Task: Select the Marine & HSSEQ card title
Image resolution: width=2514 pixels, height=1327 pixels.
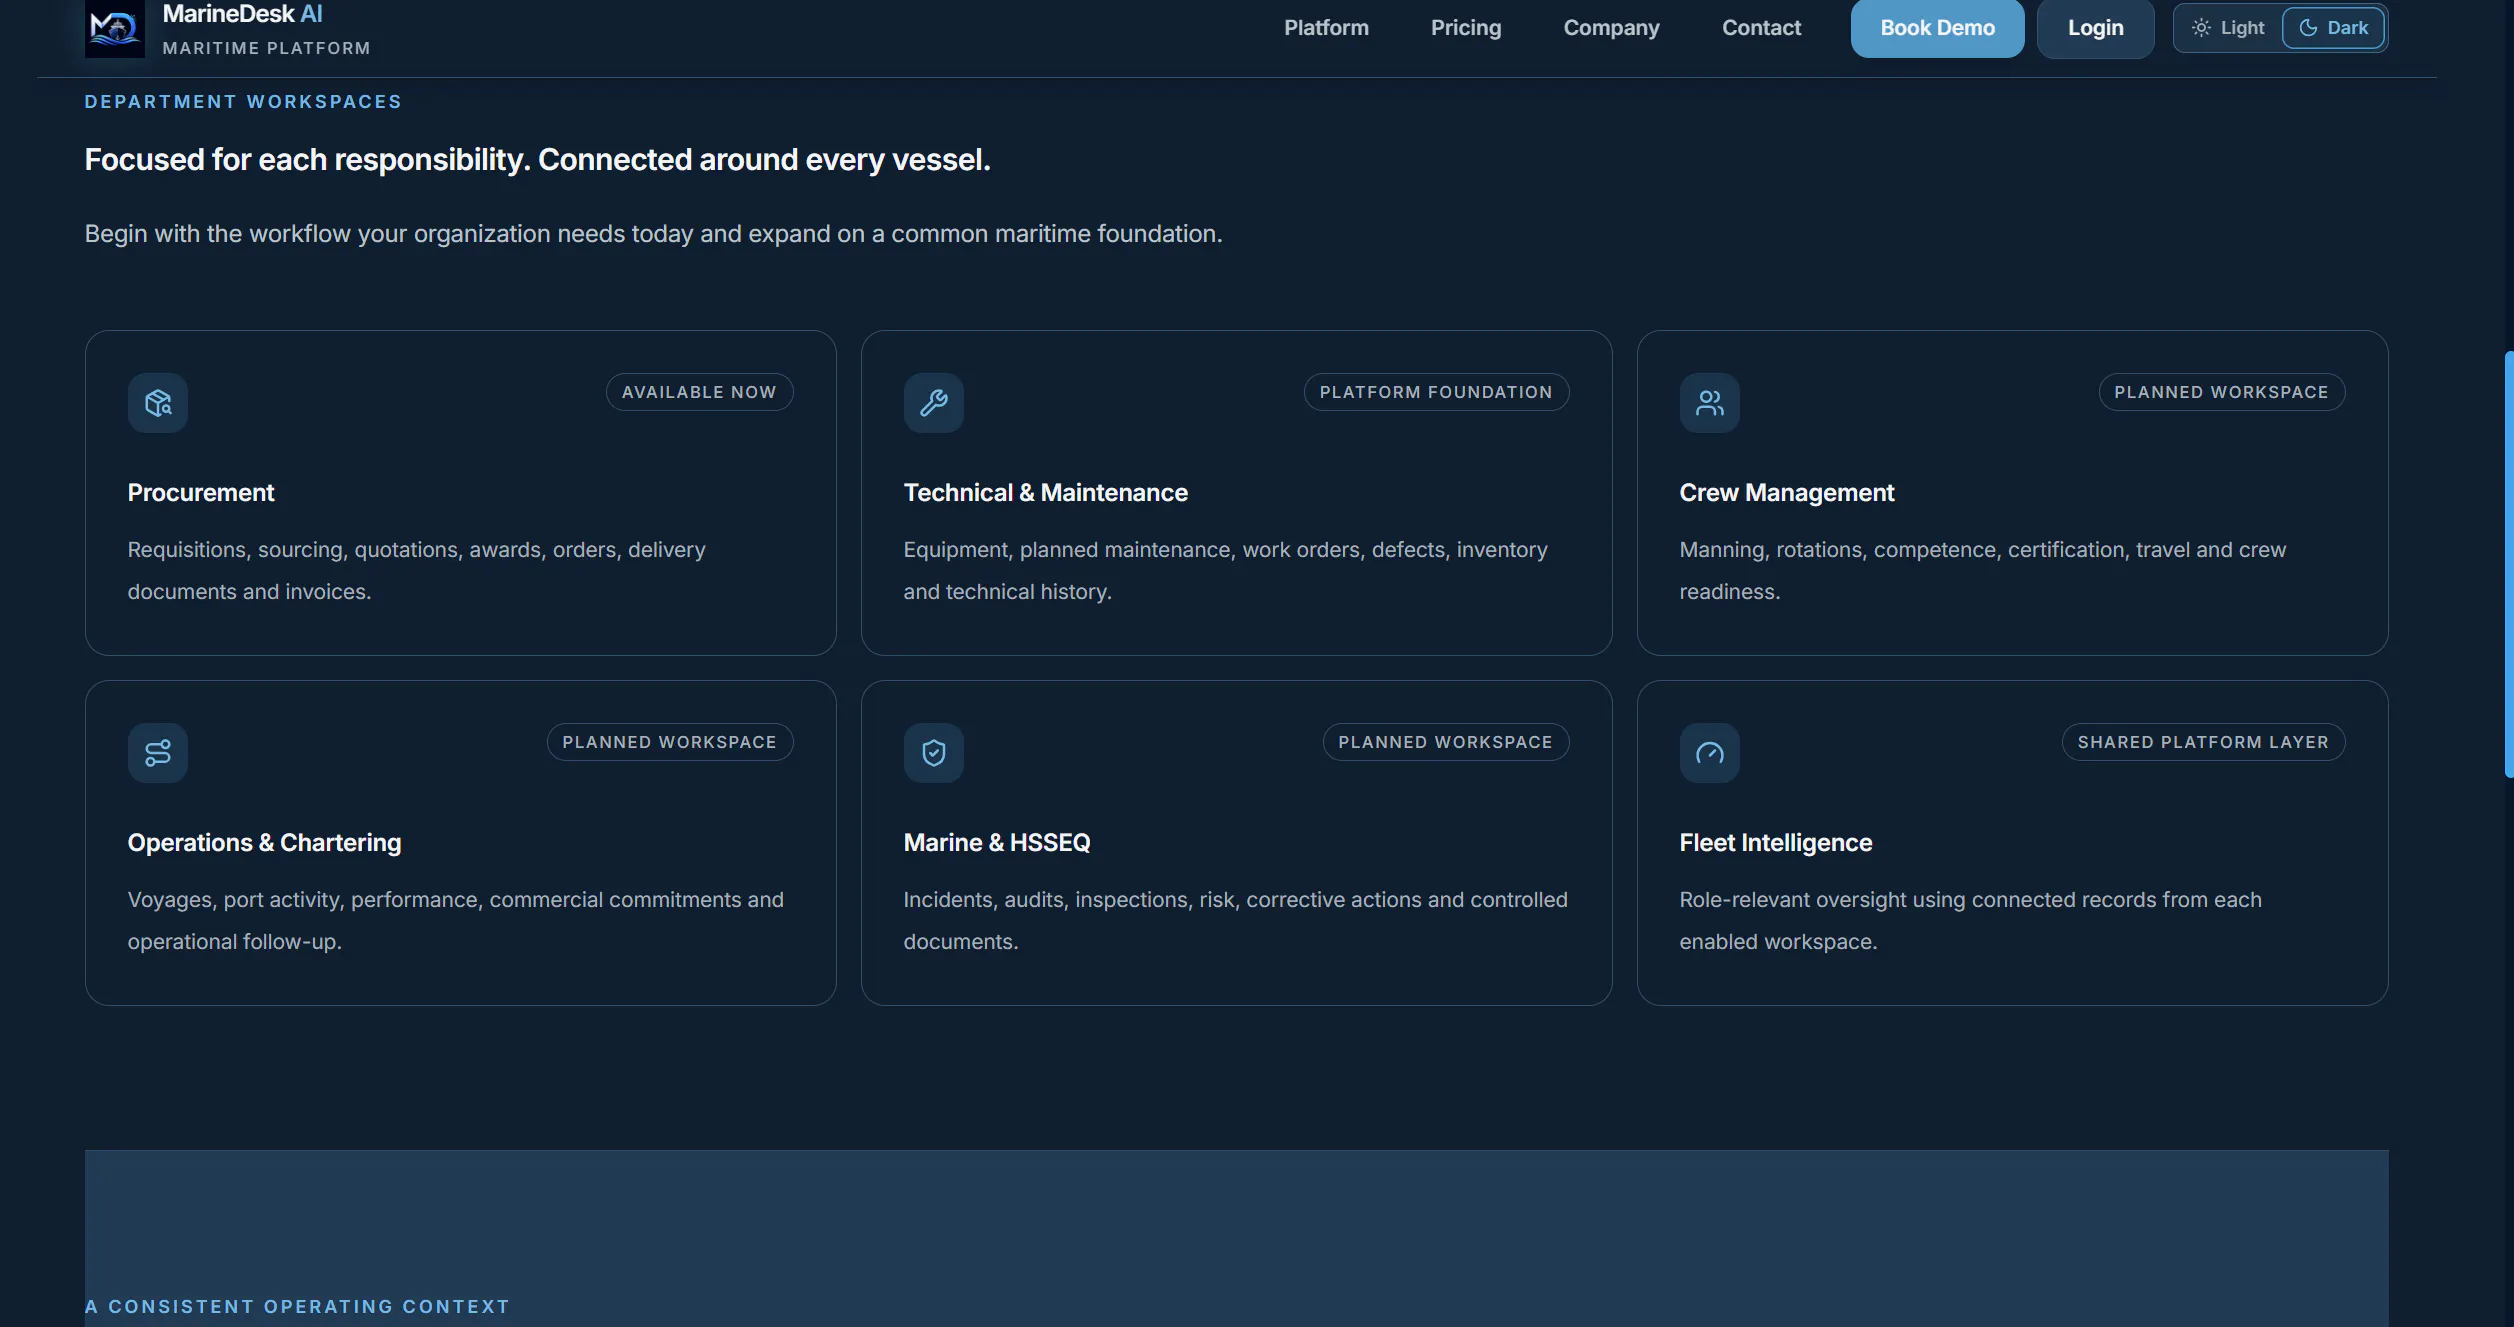Action: tap(997, 843)
